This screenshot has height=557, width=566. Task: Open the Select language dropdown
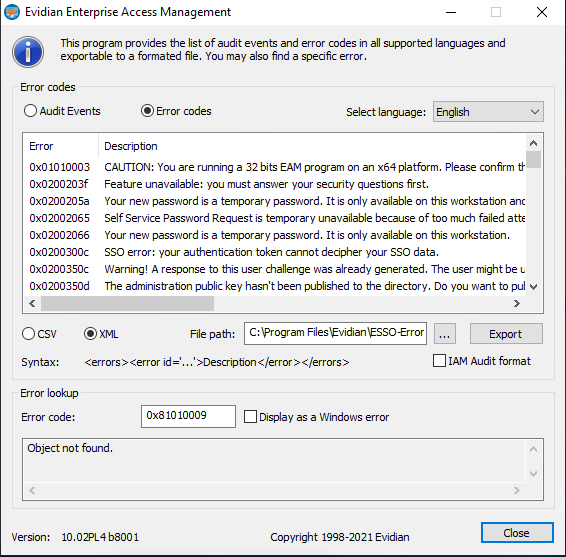pos(488,112)
